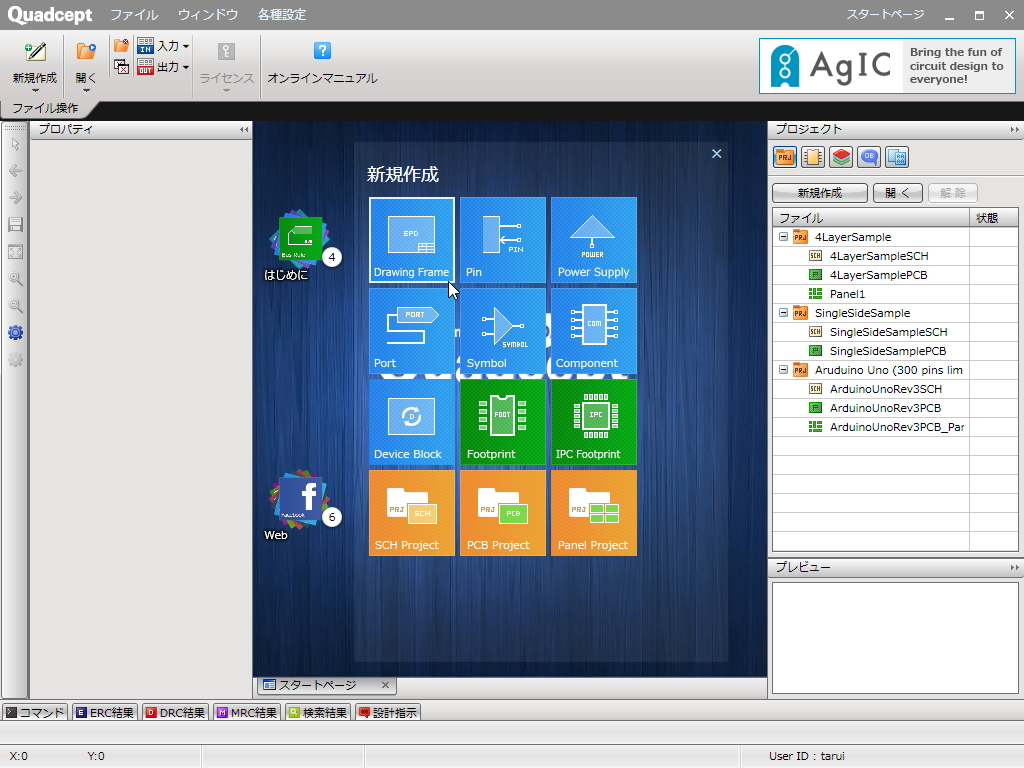
Task: Click the layers stack icon in プロジェクト panel
Action: [843, 157]
